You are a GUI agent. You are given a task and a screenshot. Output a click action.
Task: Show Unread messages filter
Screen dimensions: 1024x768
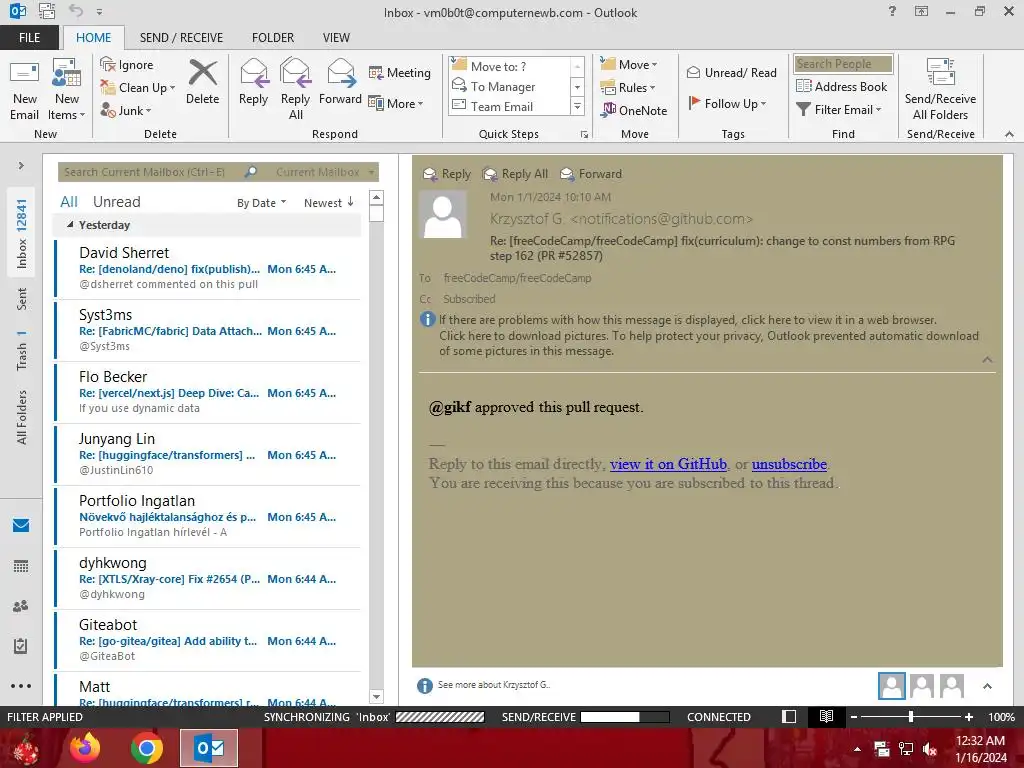coord(116,202)
